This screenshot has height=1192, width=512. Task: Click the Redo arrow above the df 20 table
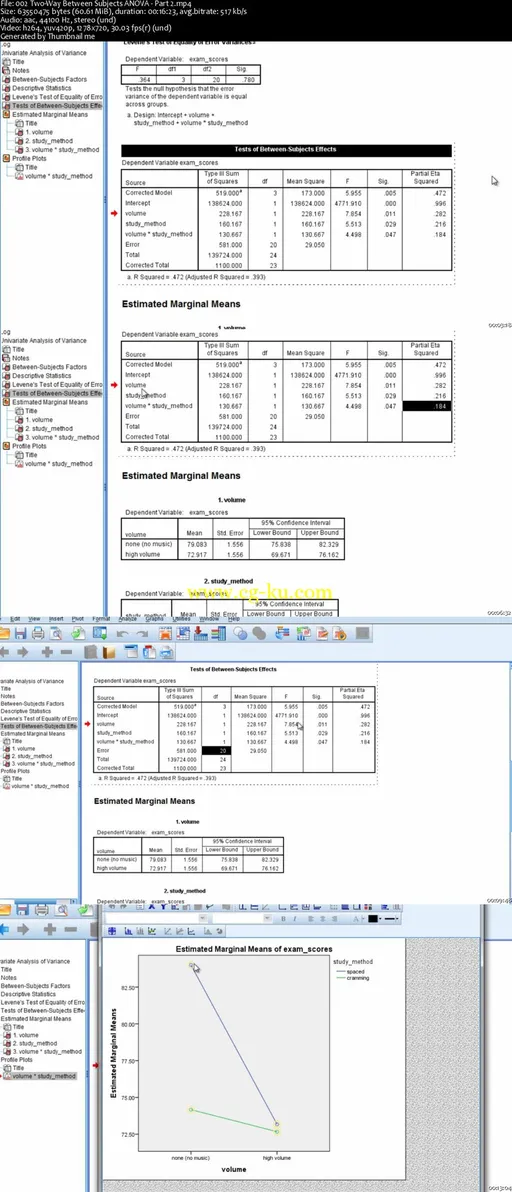142,634
